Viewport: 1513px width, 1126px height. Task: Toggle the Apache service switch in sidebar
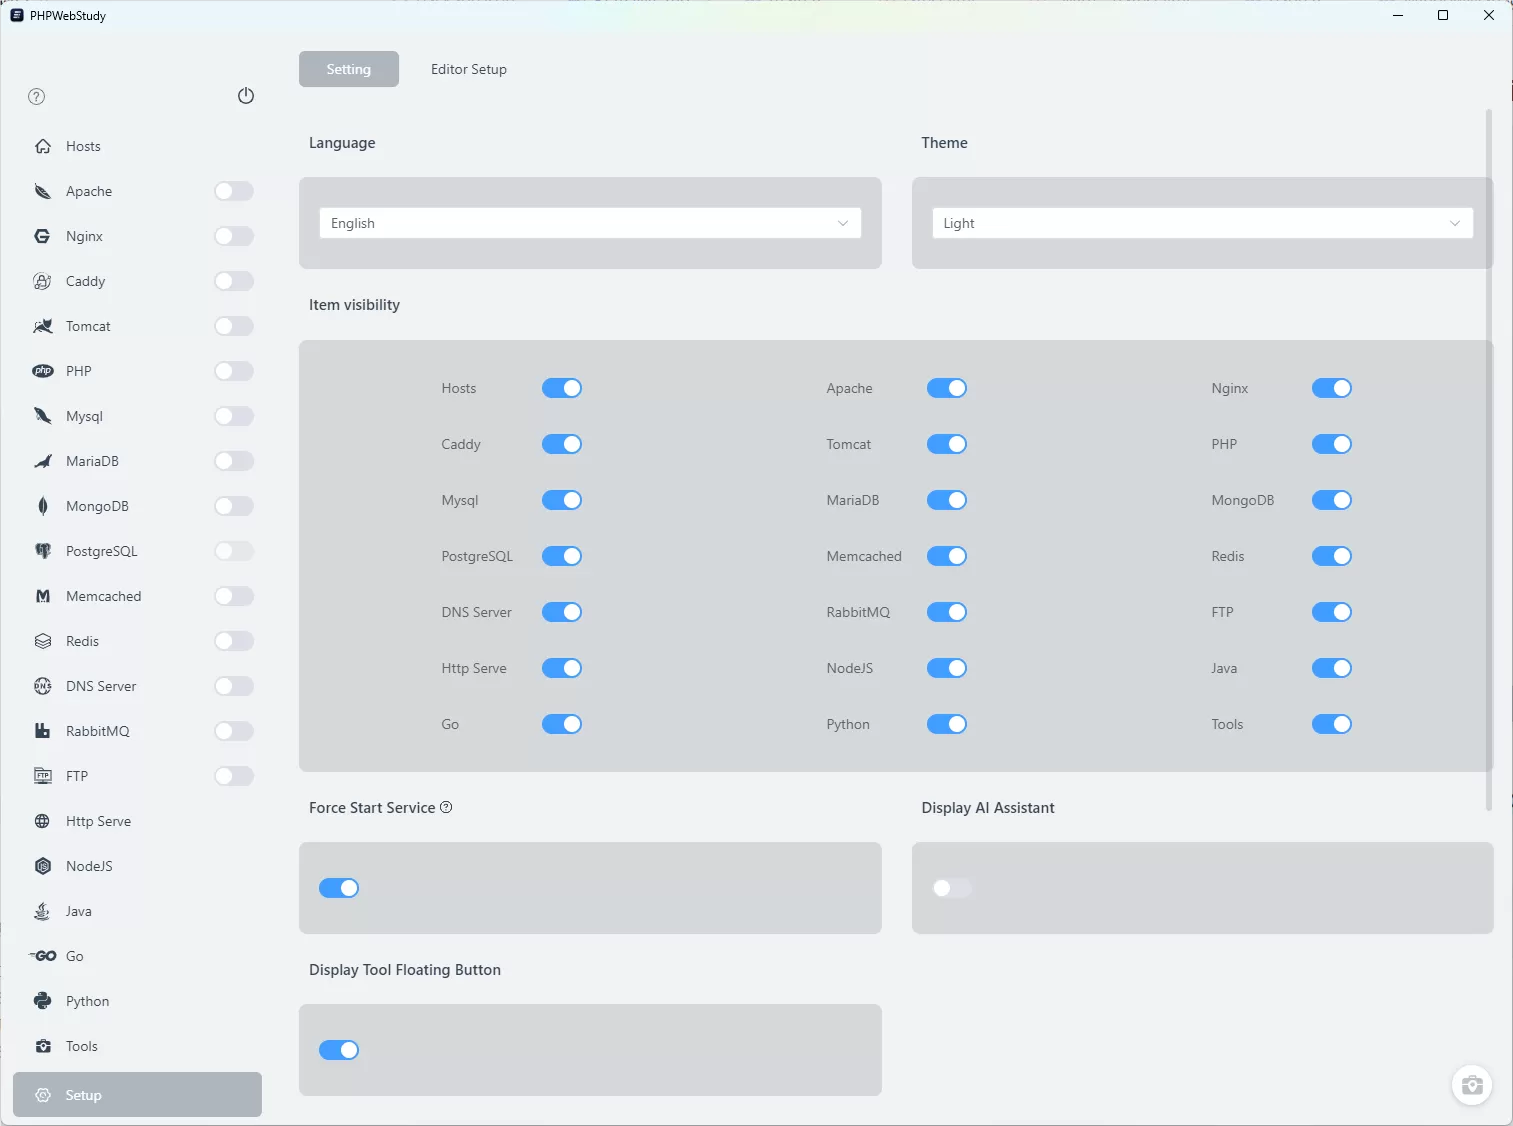coord(233,191)
